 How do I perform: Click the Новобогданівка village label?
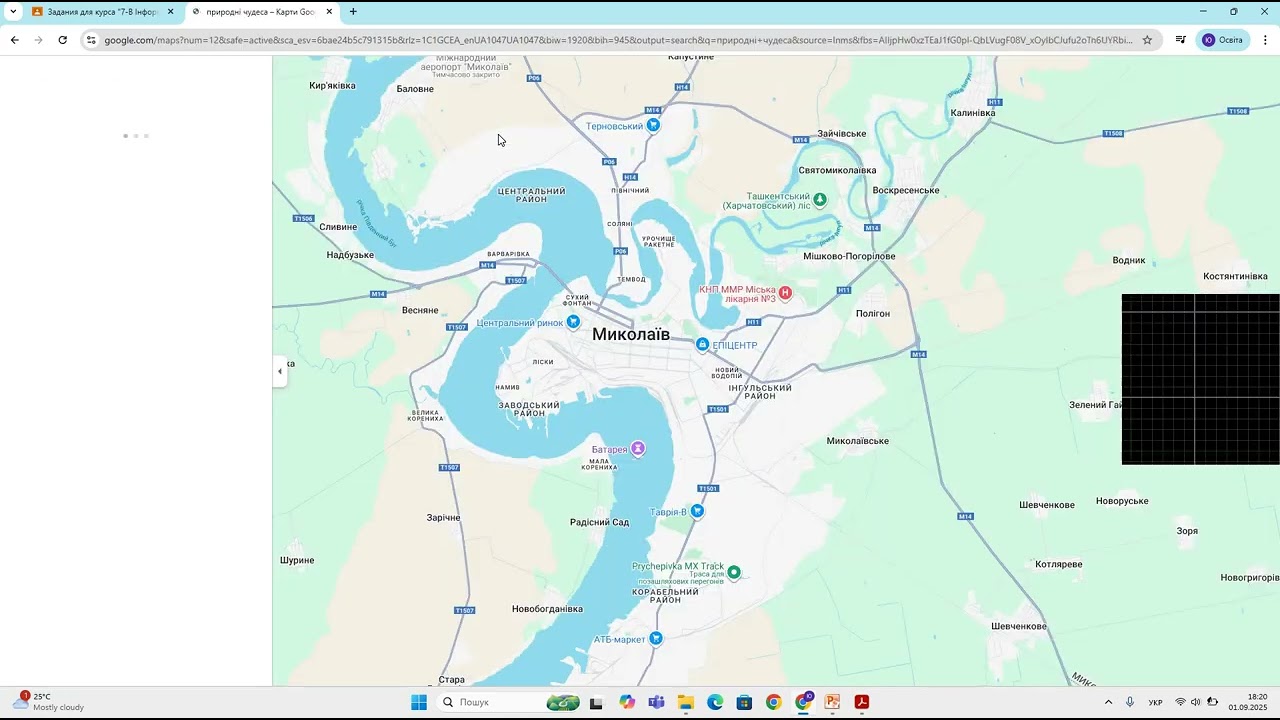[x=547, y=609]
